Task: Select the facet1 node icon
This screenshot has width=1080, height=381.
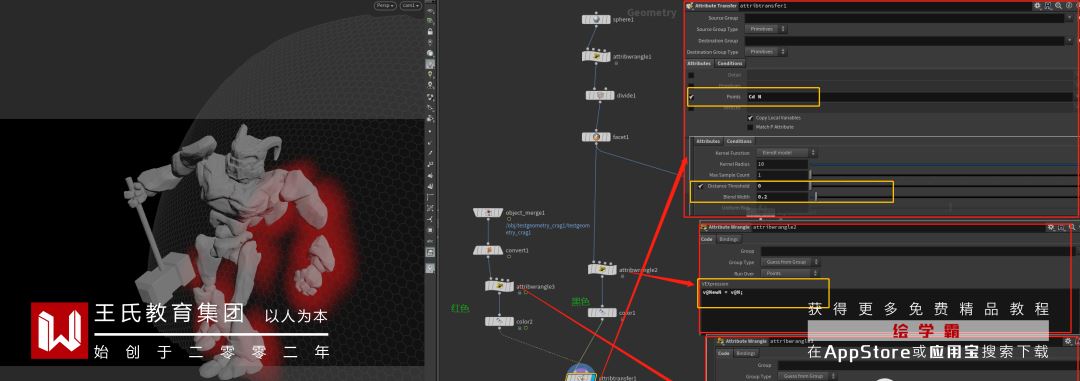Action: [596, 137]
